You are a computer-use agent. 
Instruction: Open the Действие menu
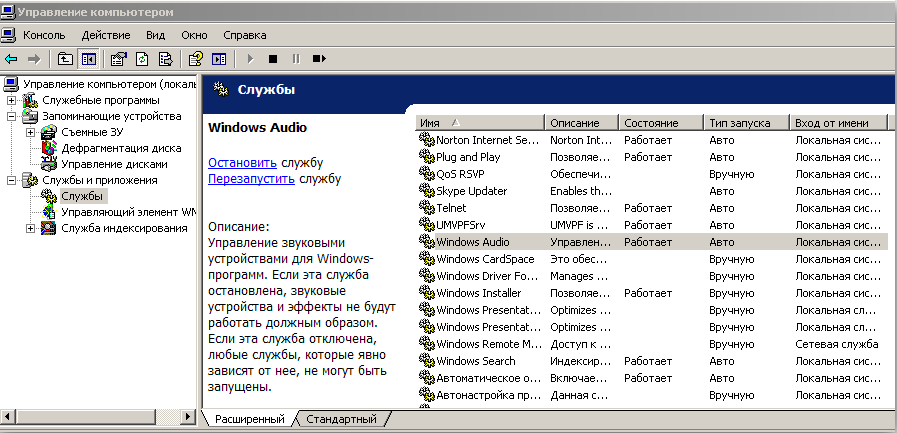106,35
